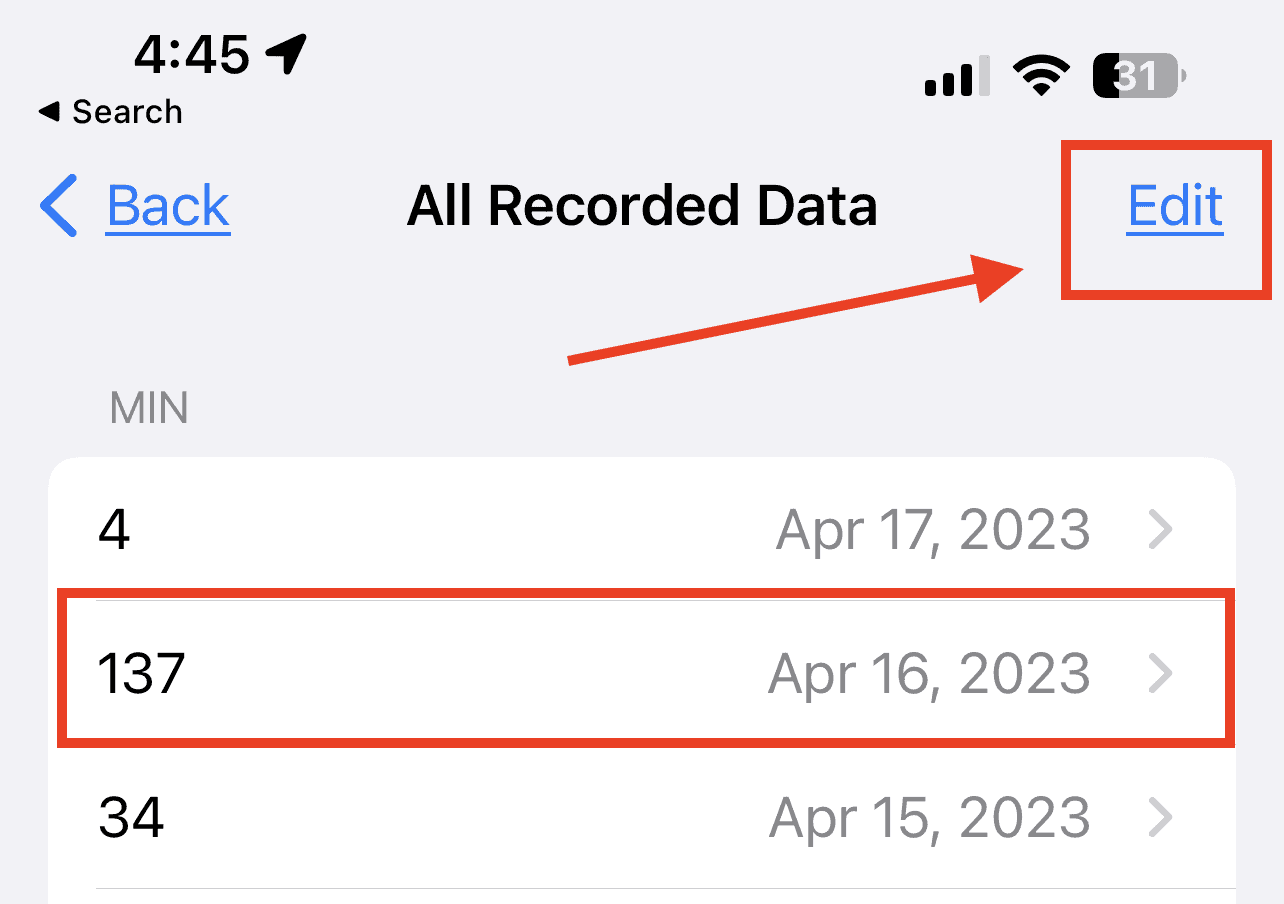Tap the location arrow icon in status bar
The width and height of the screenshot is (1284, 904).
click(x=289, y=54)
